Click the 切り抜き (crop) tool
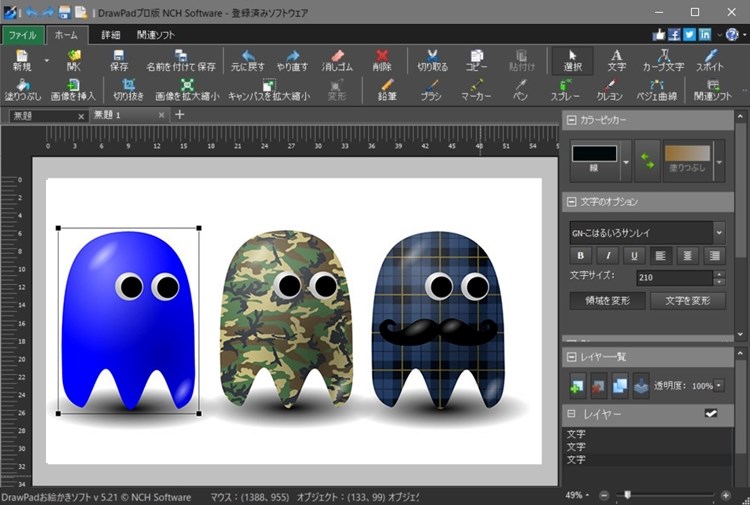The width and height of the screenshot is (750, 505). tap(127, 90)
